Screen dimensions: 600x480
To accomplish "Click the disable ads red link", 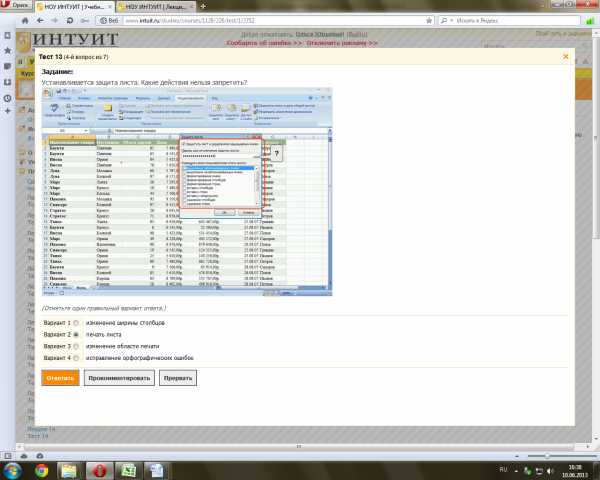I will pos(342,43).
